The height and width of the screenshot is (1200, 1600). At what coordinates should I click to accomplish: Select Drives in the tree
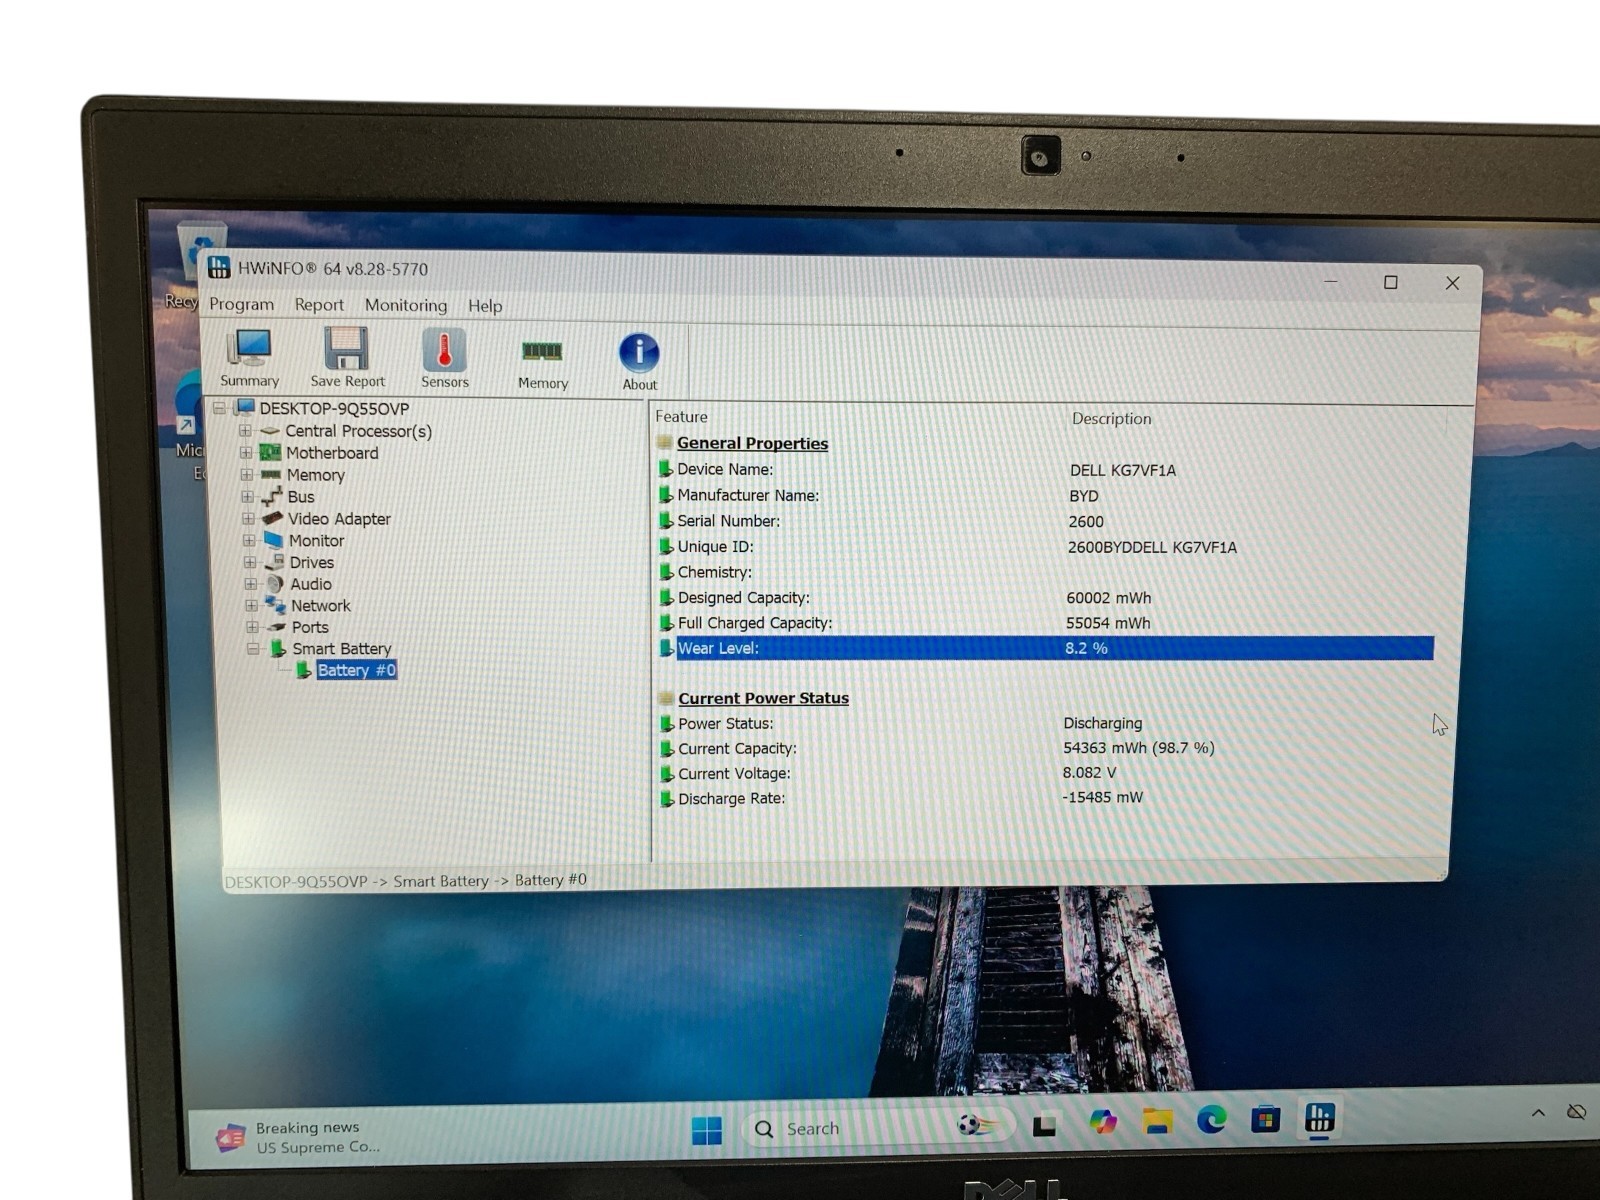coord(311,563)
